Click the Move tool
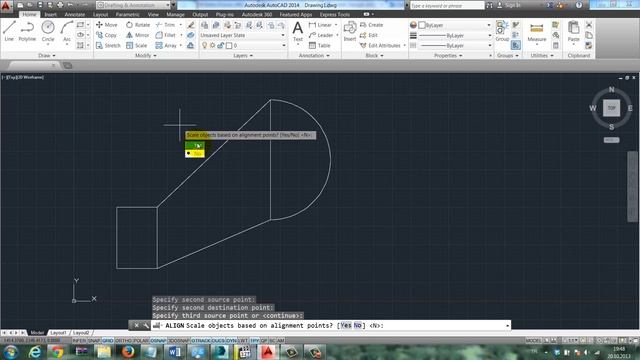 107,25
